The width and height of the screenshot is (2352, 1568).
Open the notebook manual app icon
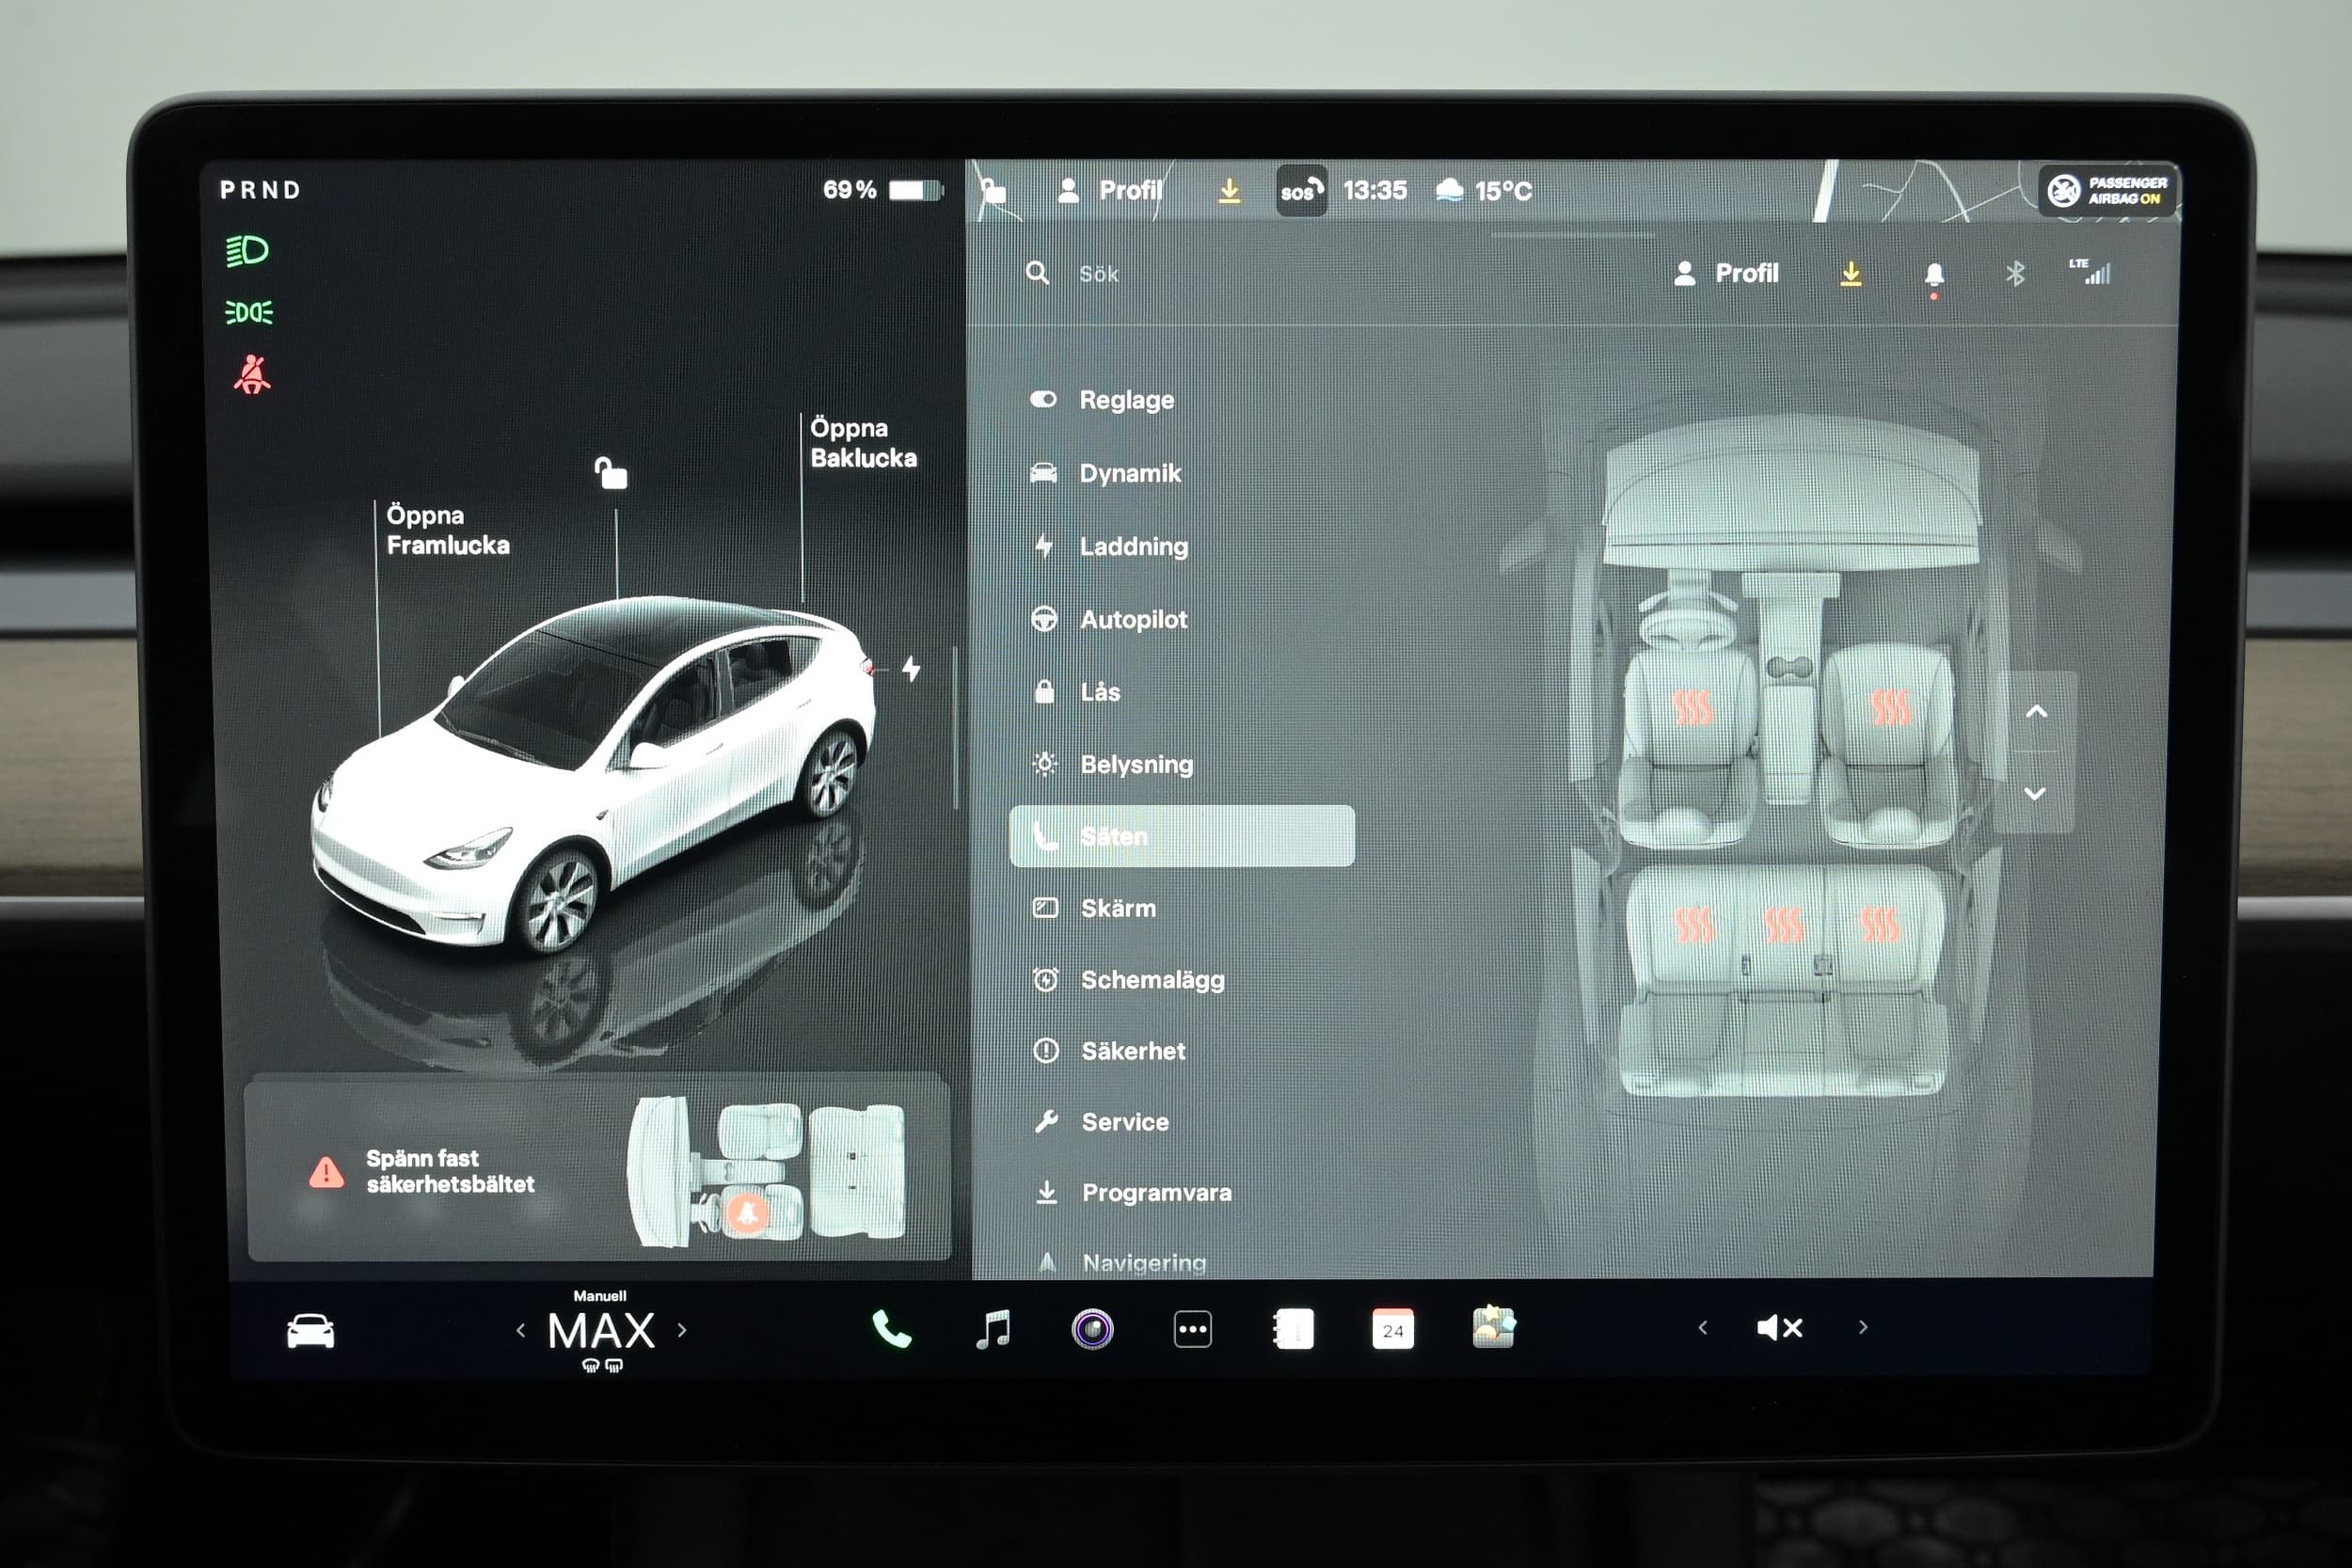[1292, 1329]
